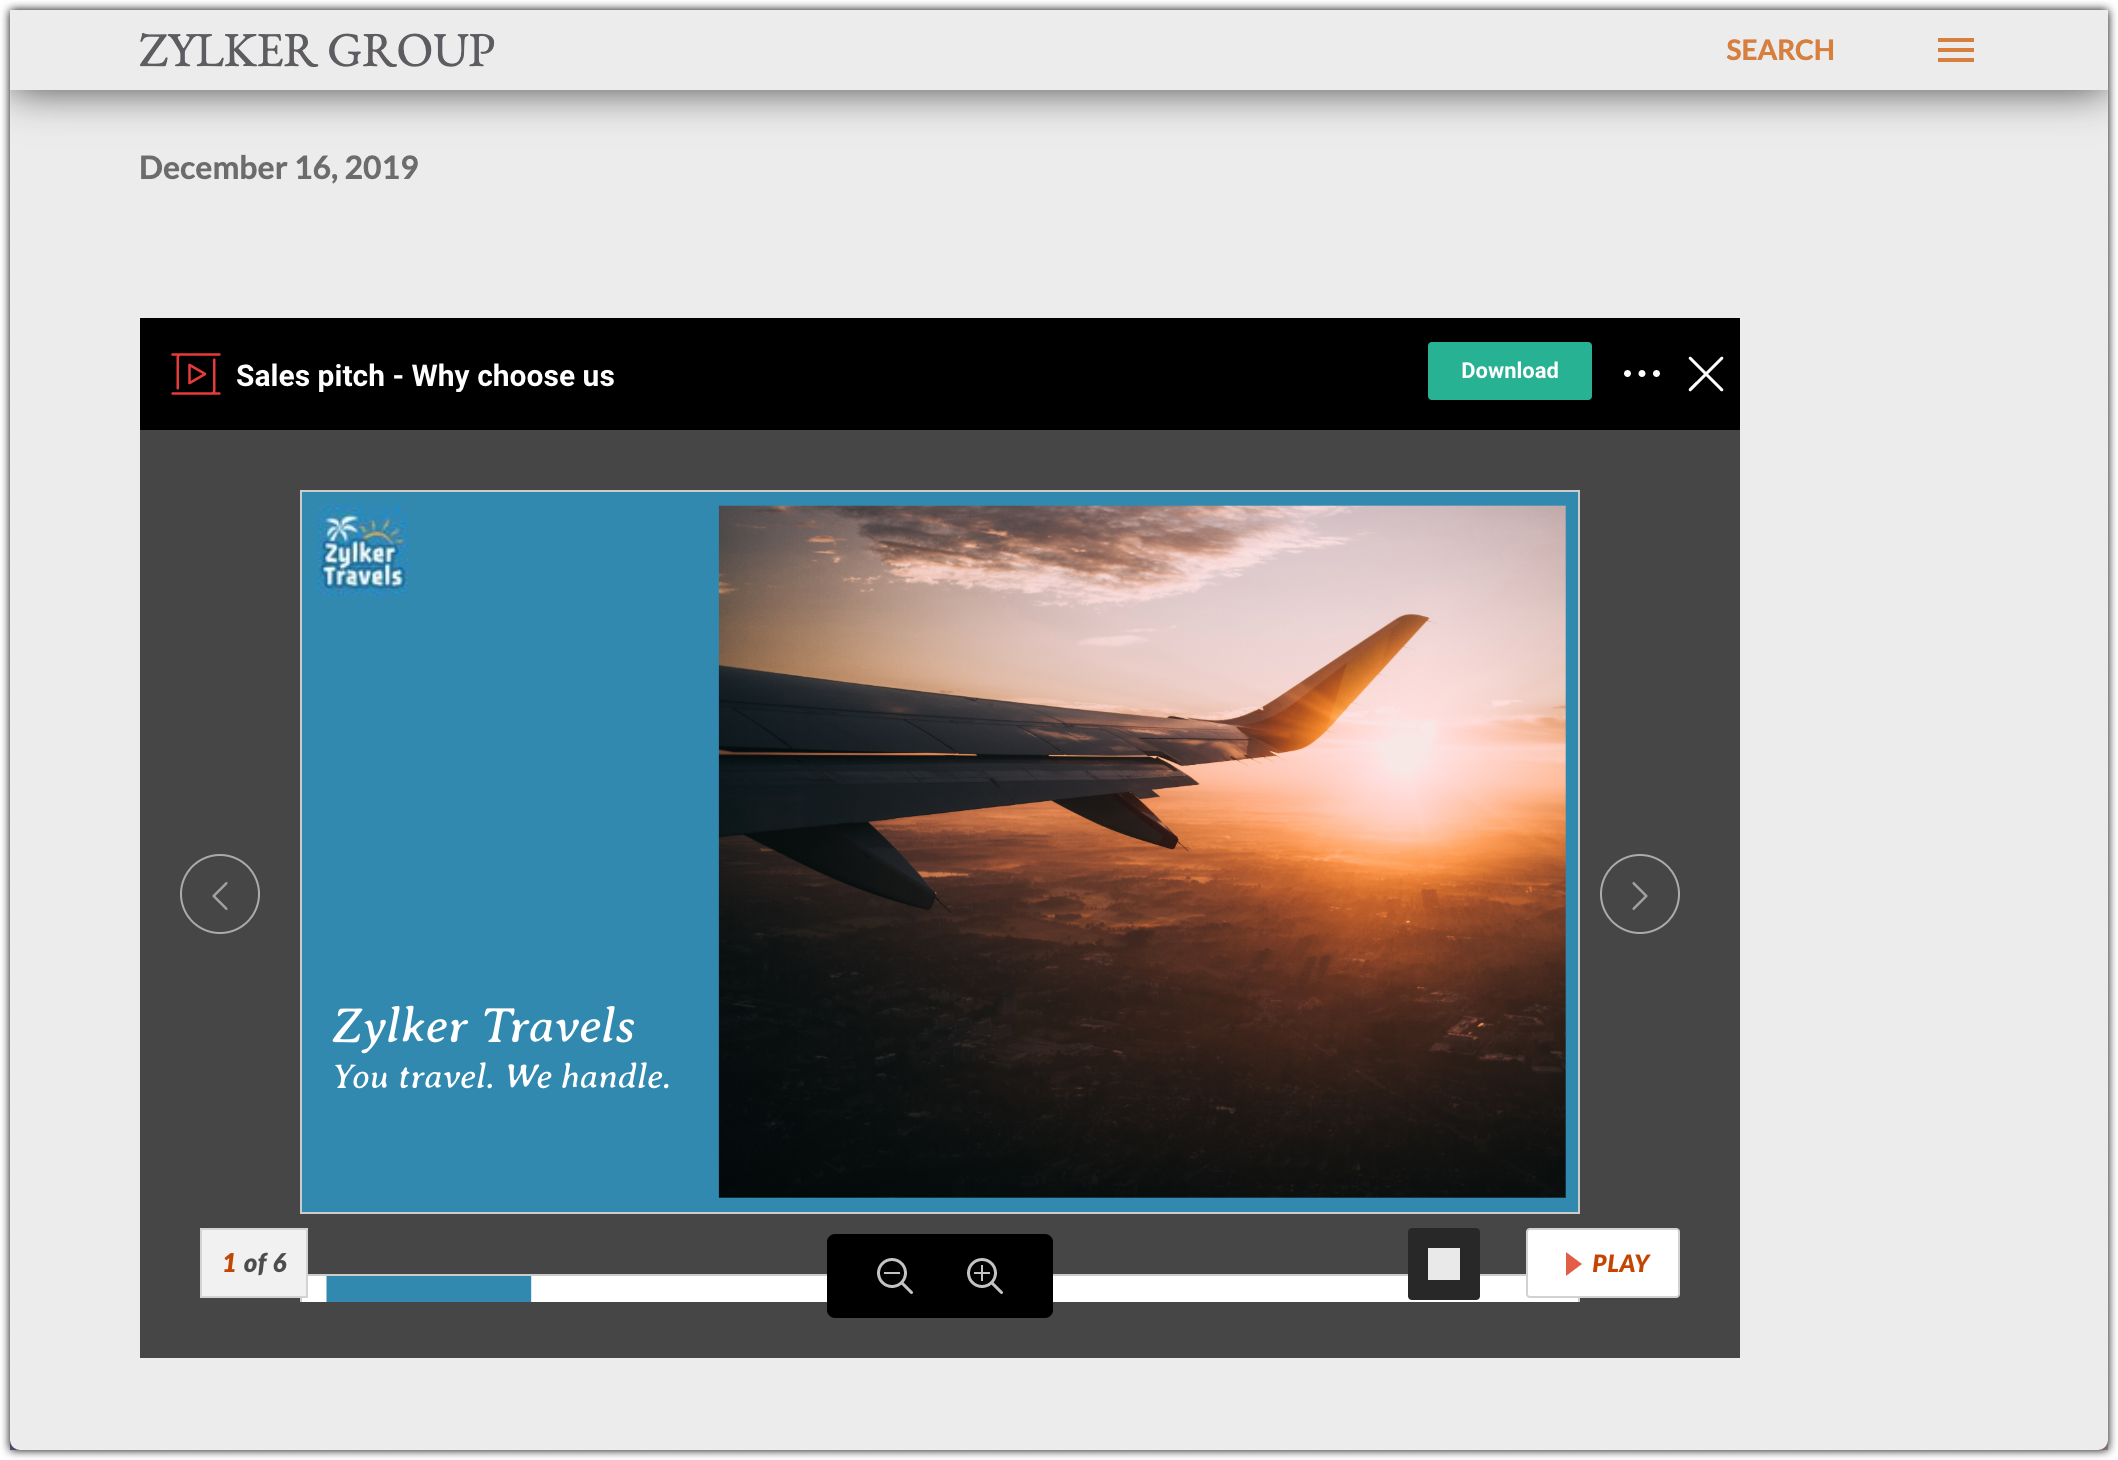The height and width of the screenshot is (1460, 2118).
Task: Click the zoom out magnifier icon
Action: 893,1275
